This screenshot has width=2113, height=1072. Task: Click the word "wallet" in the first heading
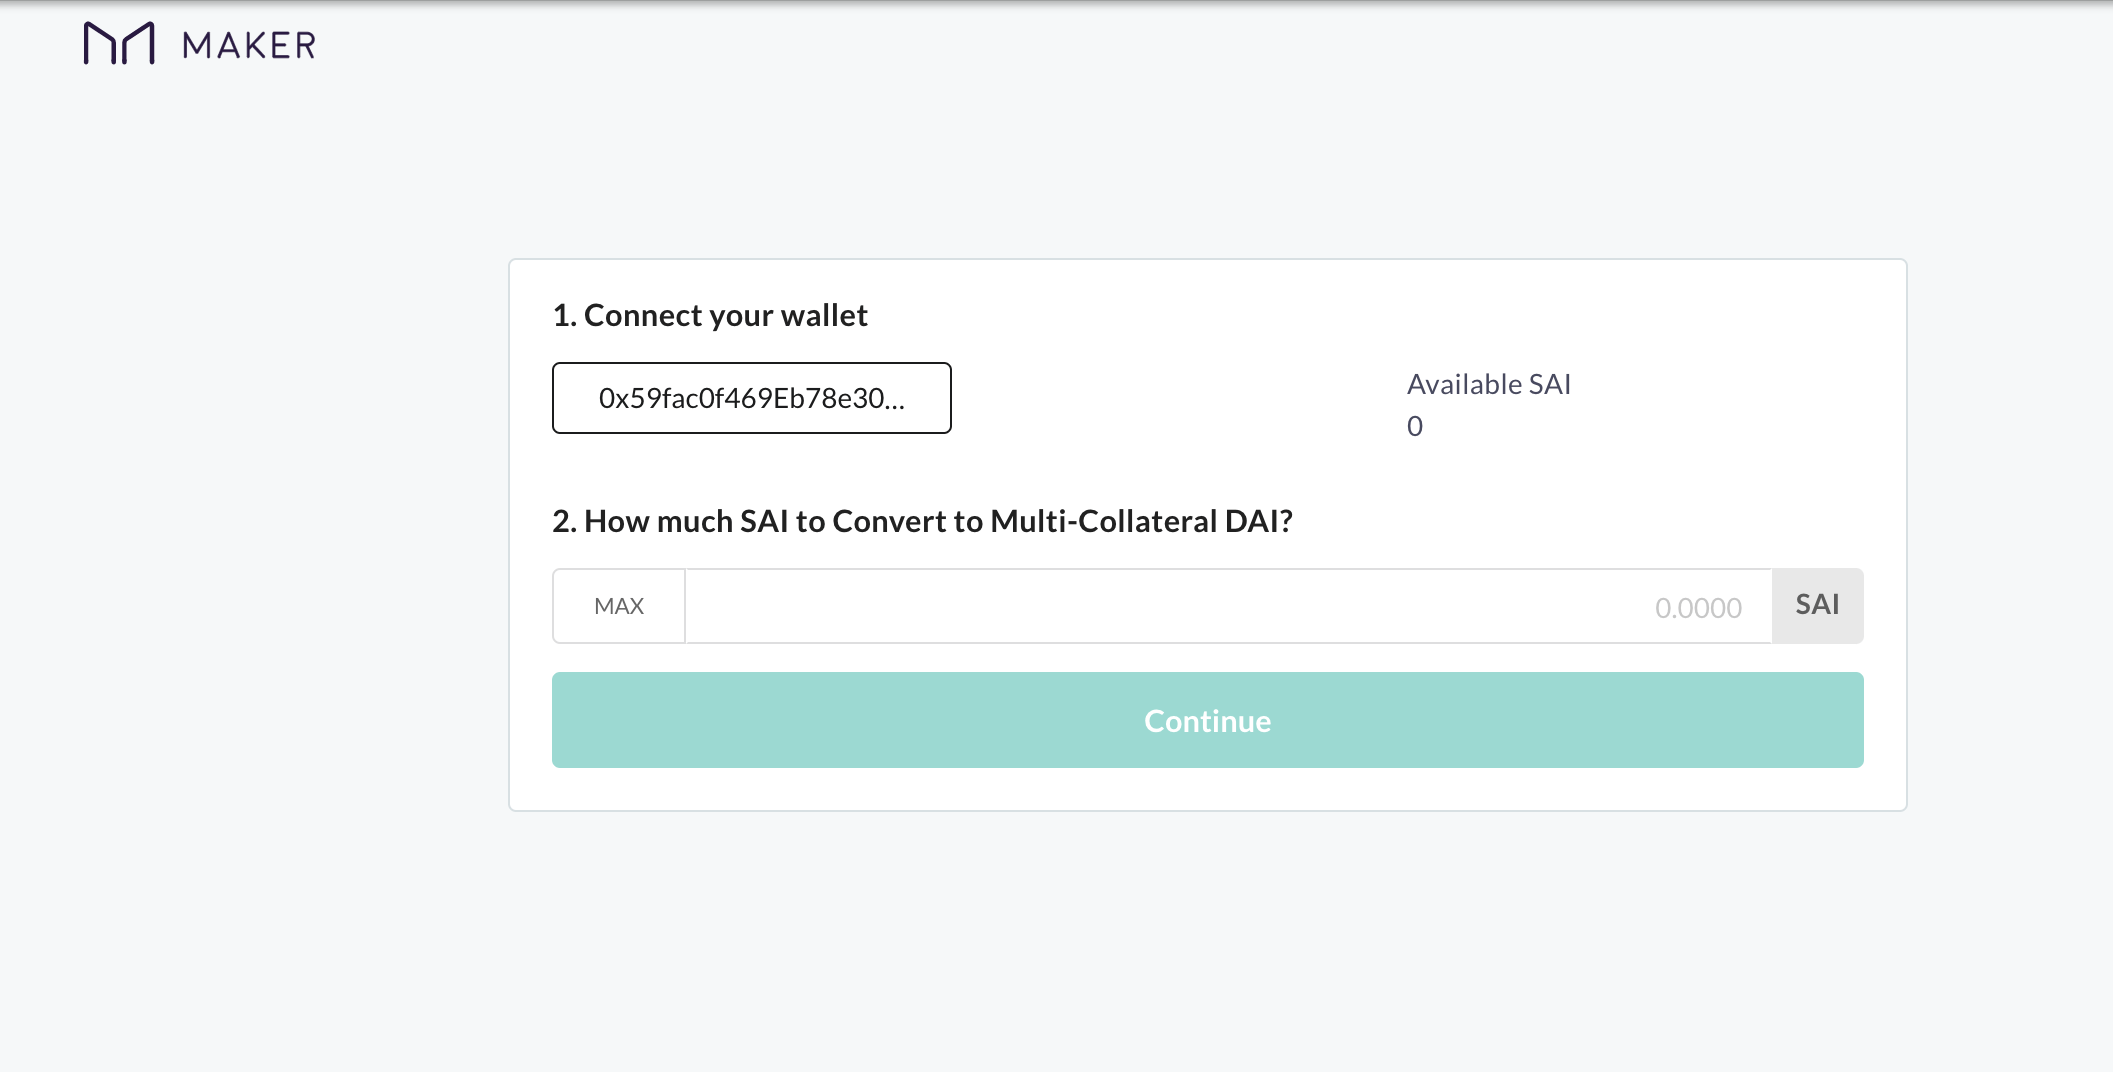(x=824, y=316)
